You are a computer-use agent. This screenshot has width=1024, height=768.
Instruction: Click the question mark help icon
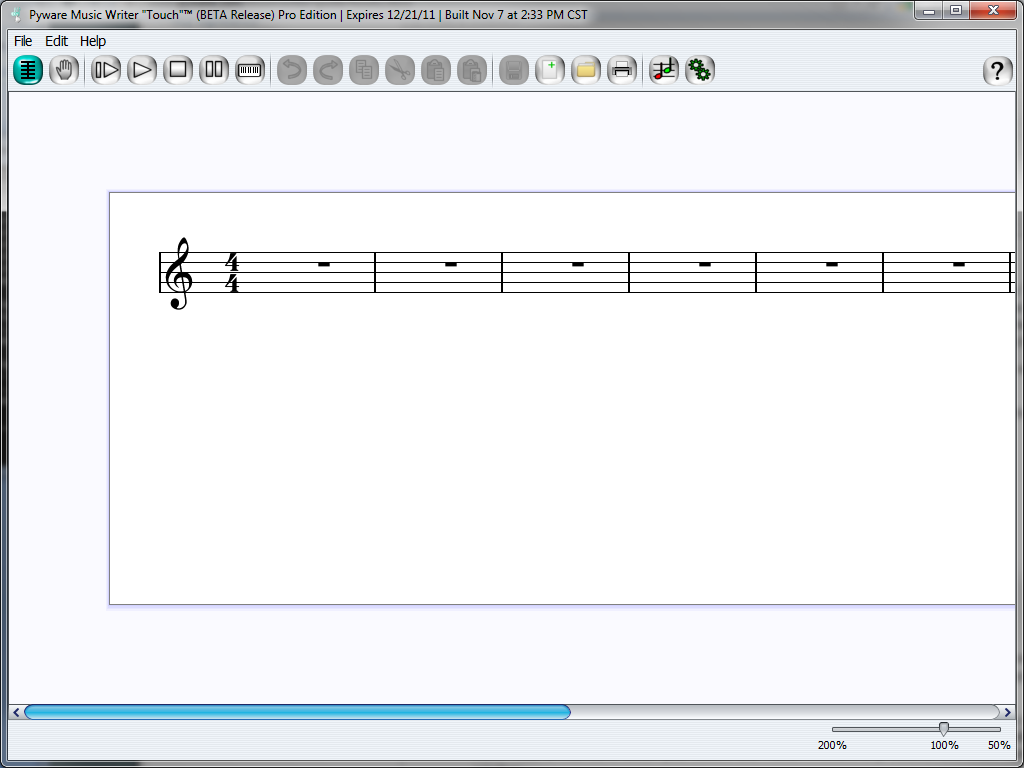[x=997, y=71]
